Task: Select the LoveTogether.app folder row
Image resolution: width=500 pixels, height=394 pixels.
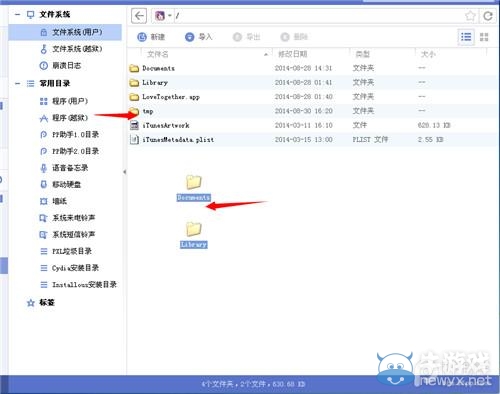Action: pyautogui.click(x=313, y=97)
